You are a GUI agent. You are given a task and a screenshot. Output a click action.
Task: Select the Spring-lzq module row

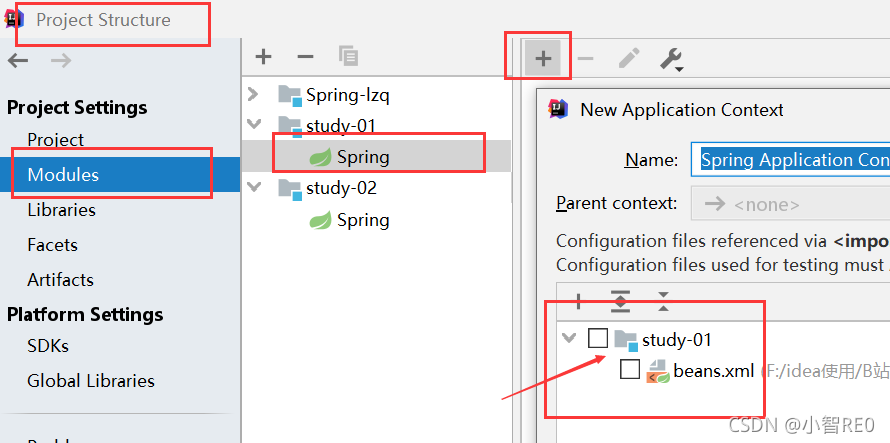point(376,95)
